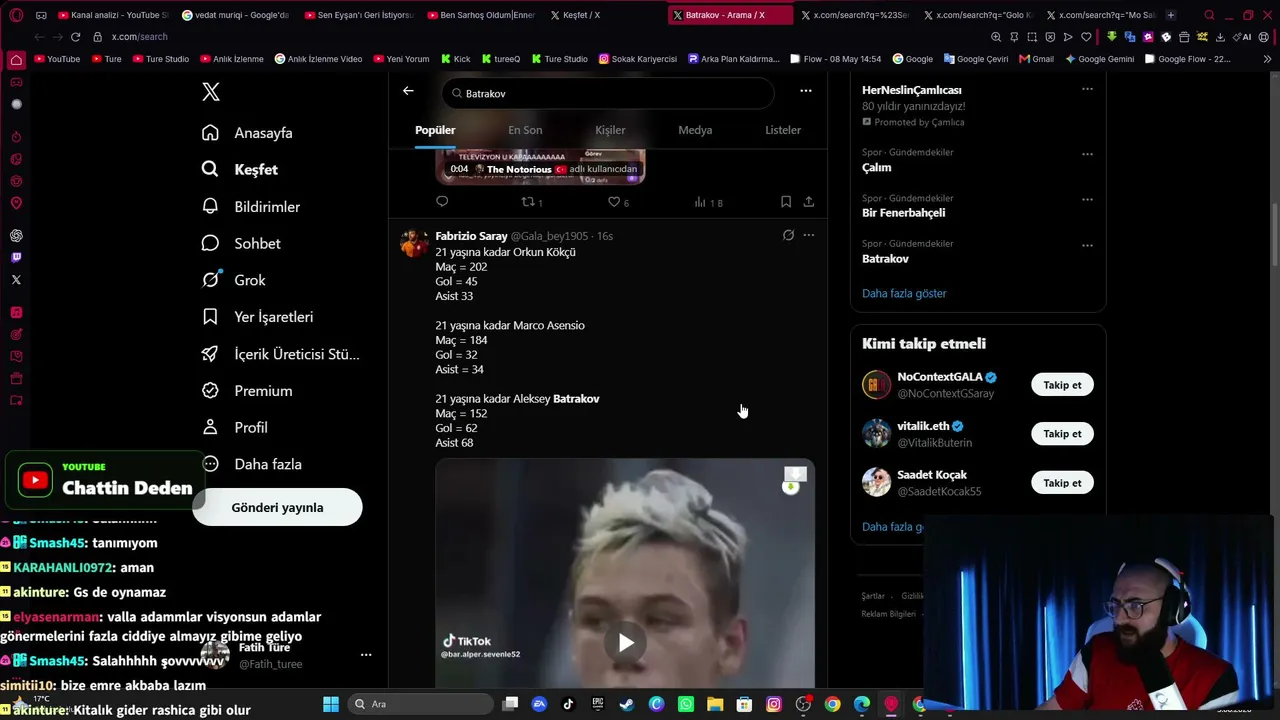
Task: Share the top video post
Action: 808,202
